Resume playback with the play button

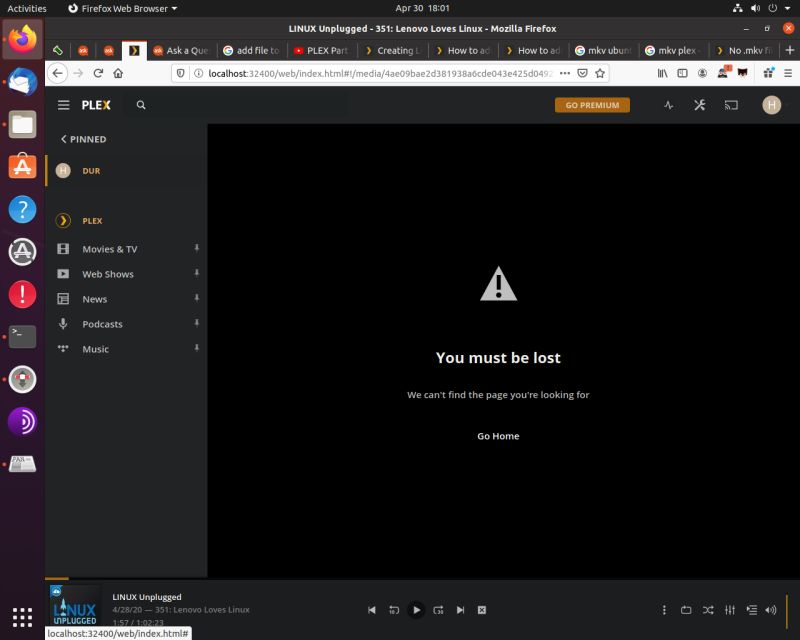click(416, 610)
